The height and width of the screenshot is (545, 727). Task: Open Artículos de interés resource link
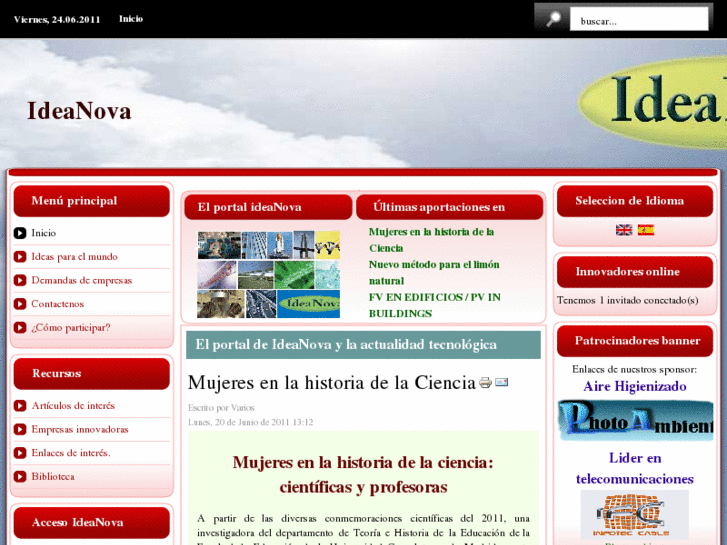(x=73, y=406)
